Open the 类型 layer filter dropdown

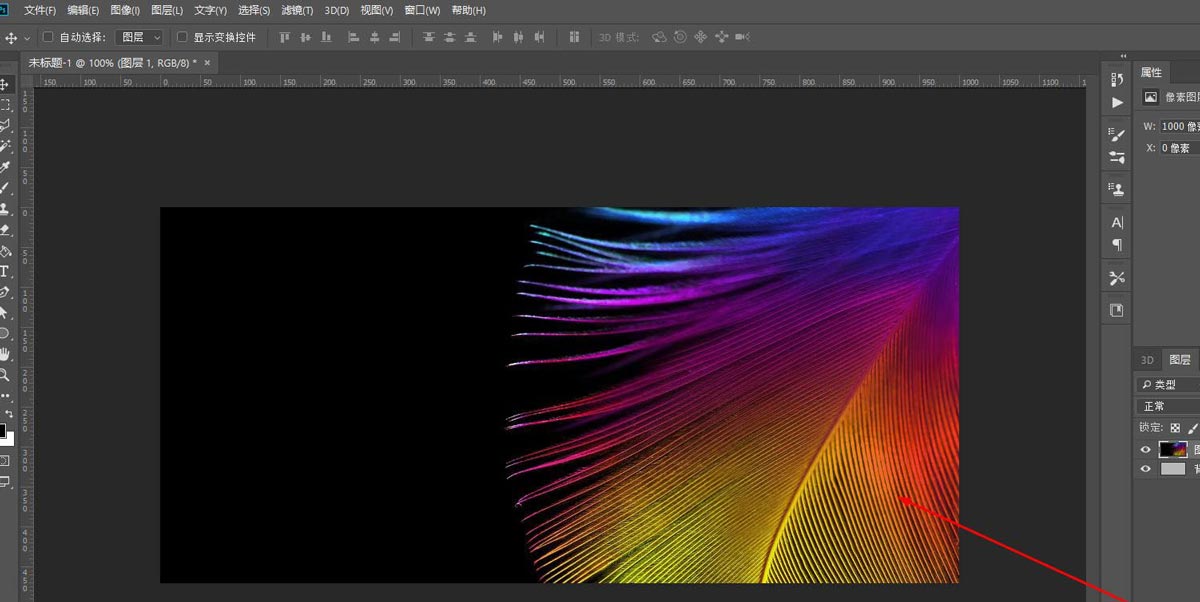[1170, 385]
